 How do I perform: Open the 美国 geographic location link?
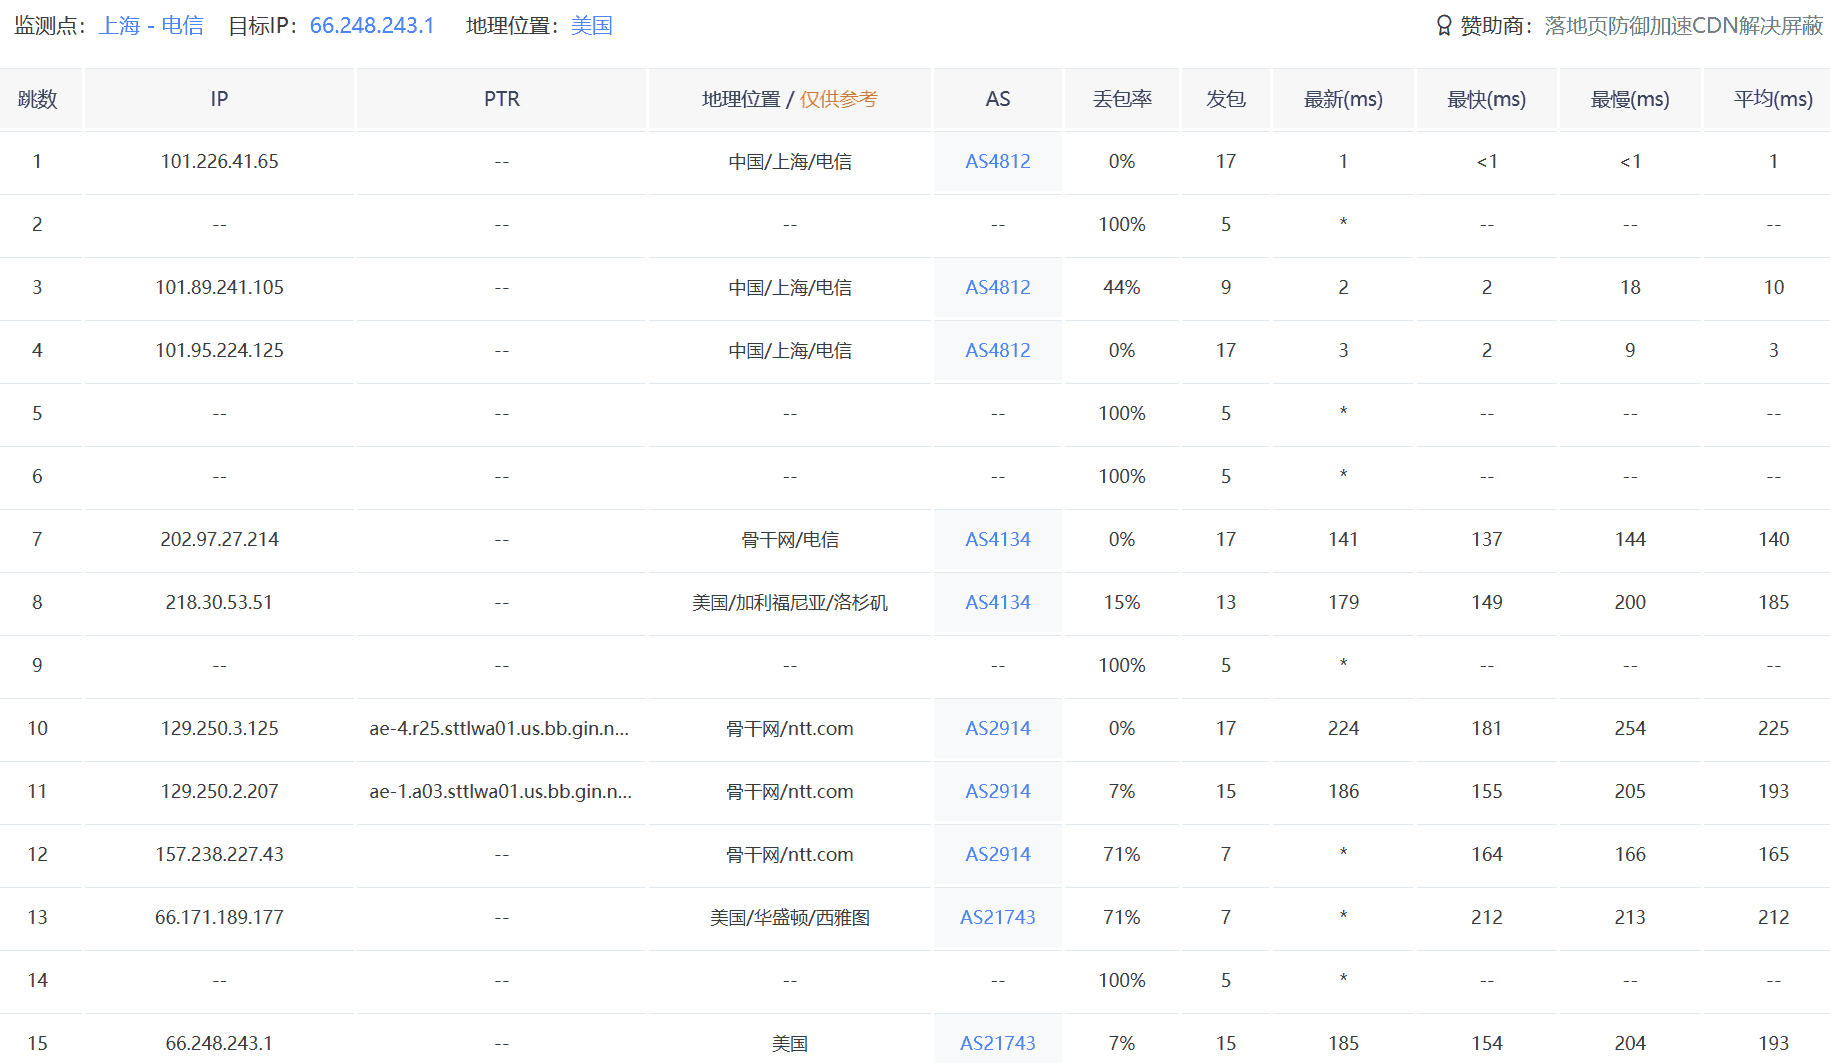(x=590, y=25)
